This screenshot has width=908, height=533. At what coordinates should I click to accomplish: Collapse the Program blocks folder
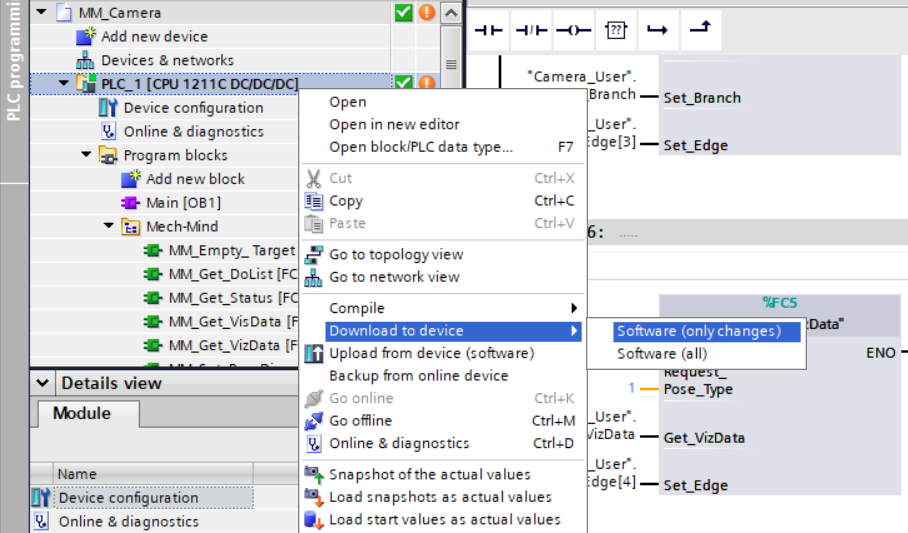tap(87, 155)
